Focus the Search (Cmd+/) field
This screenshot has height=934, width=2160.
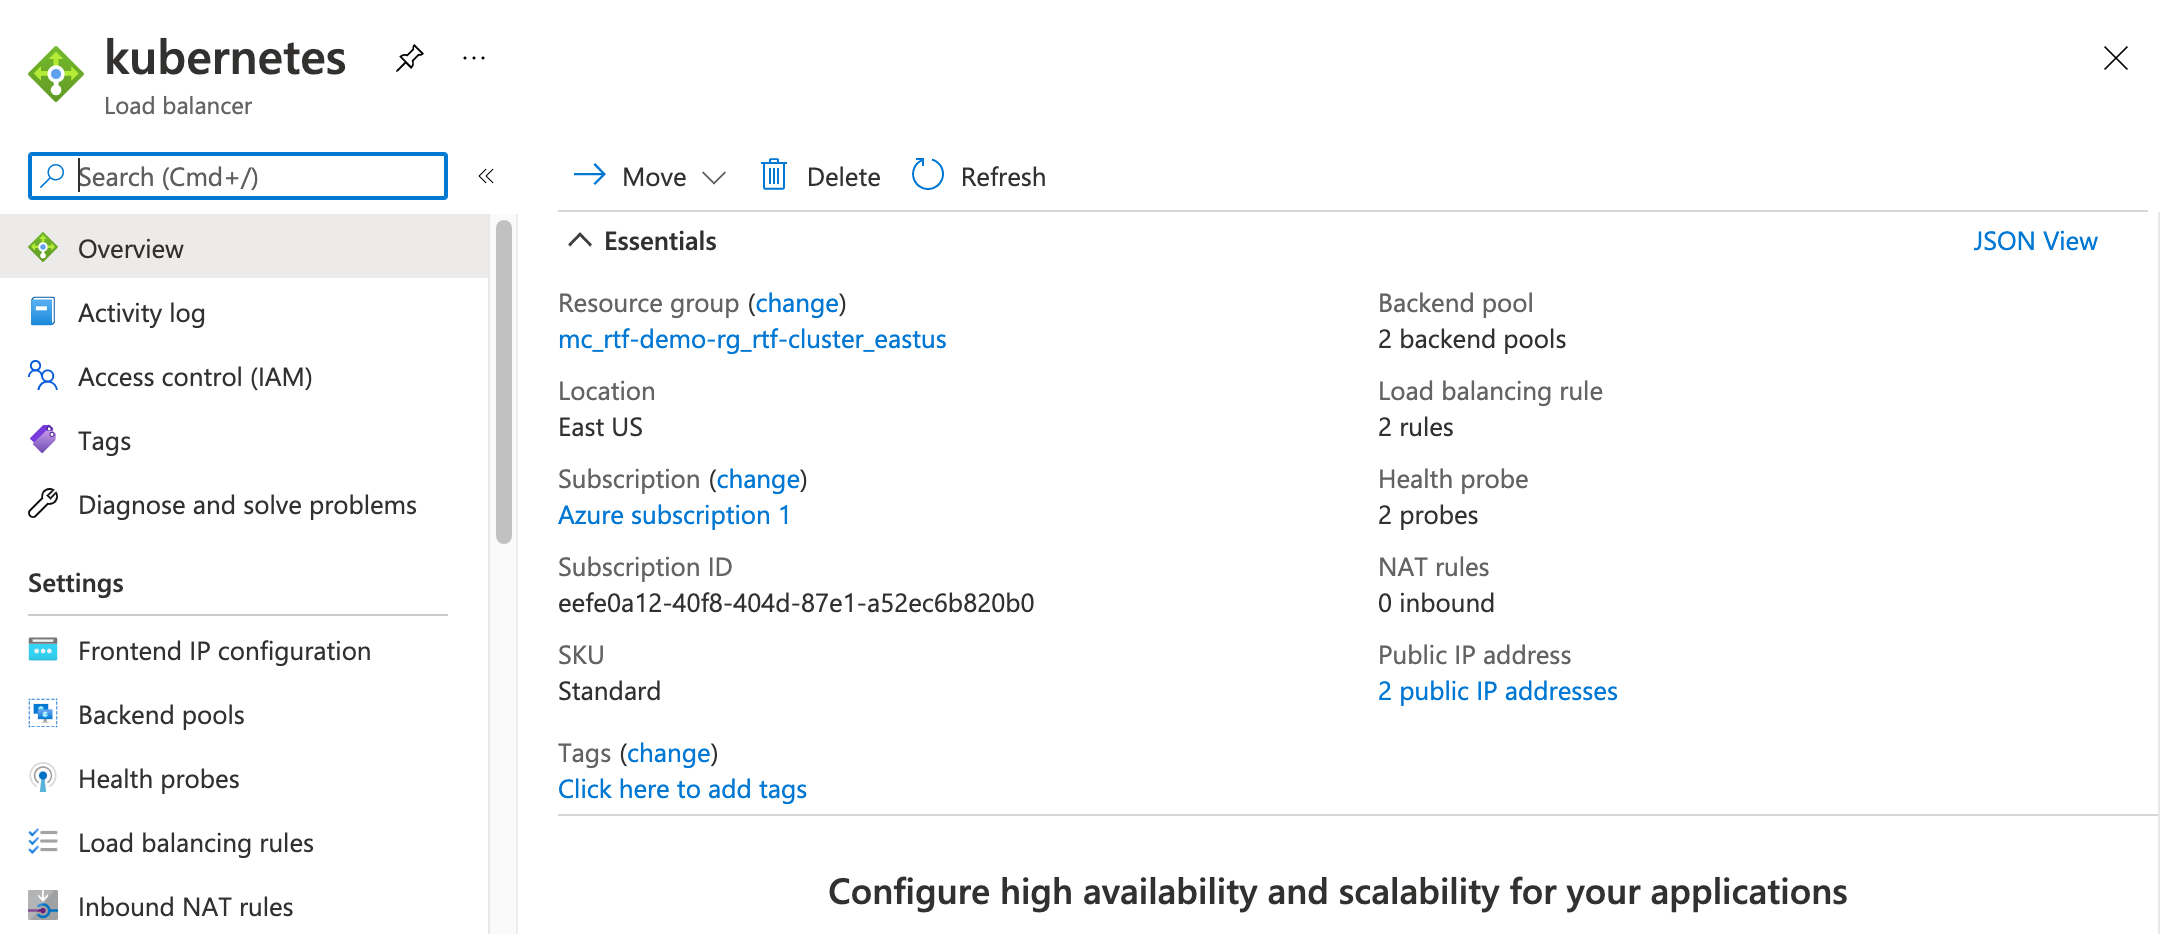(238, 176)
